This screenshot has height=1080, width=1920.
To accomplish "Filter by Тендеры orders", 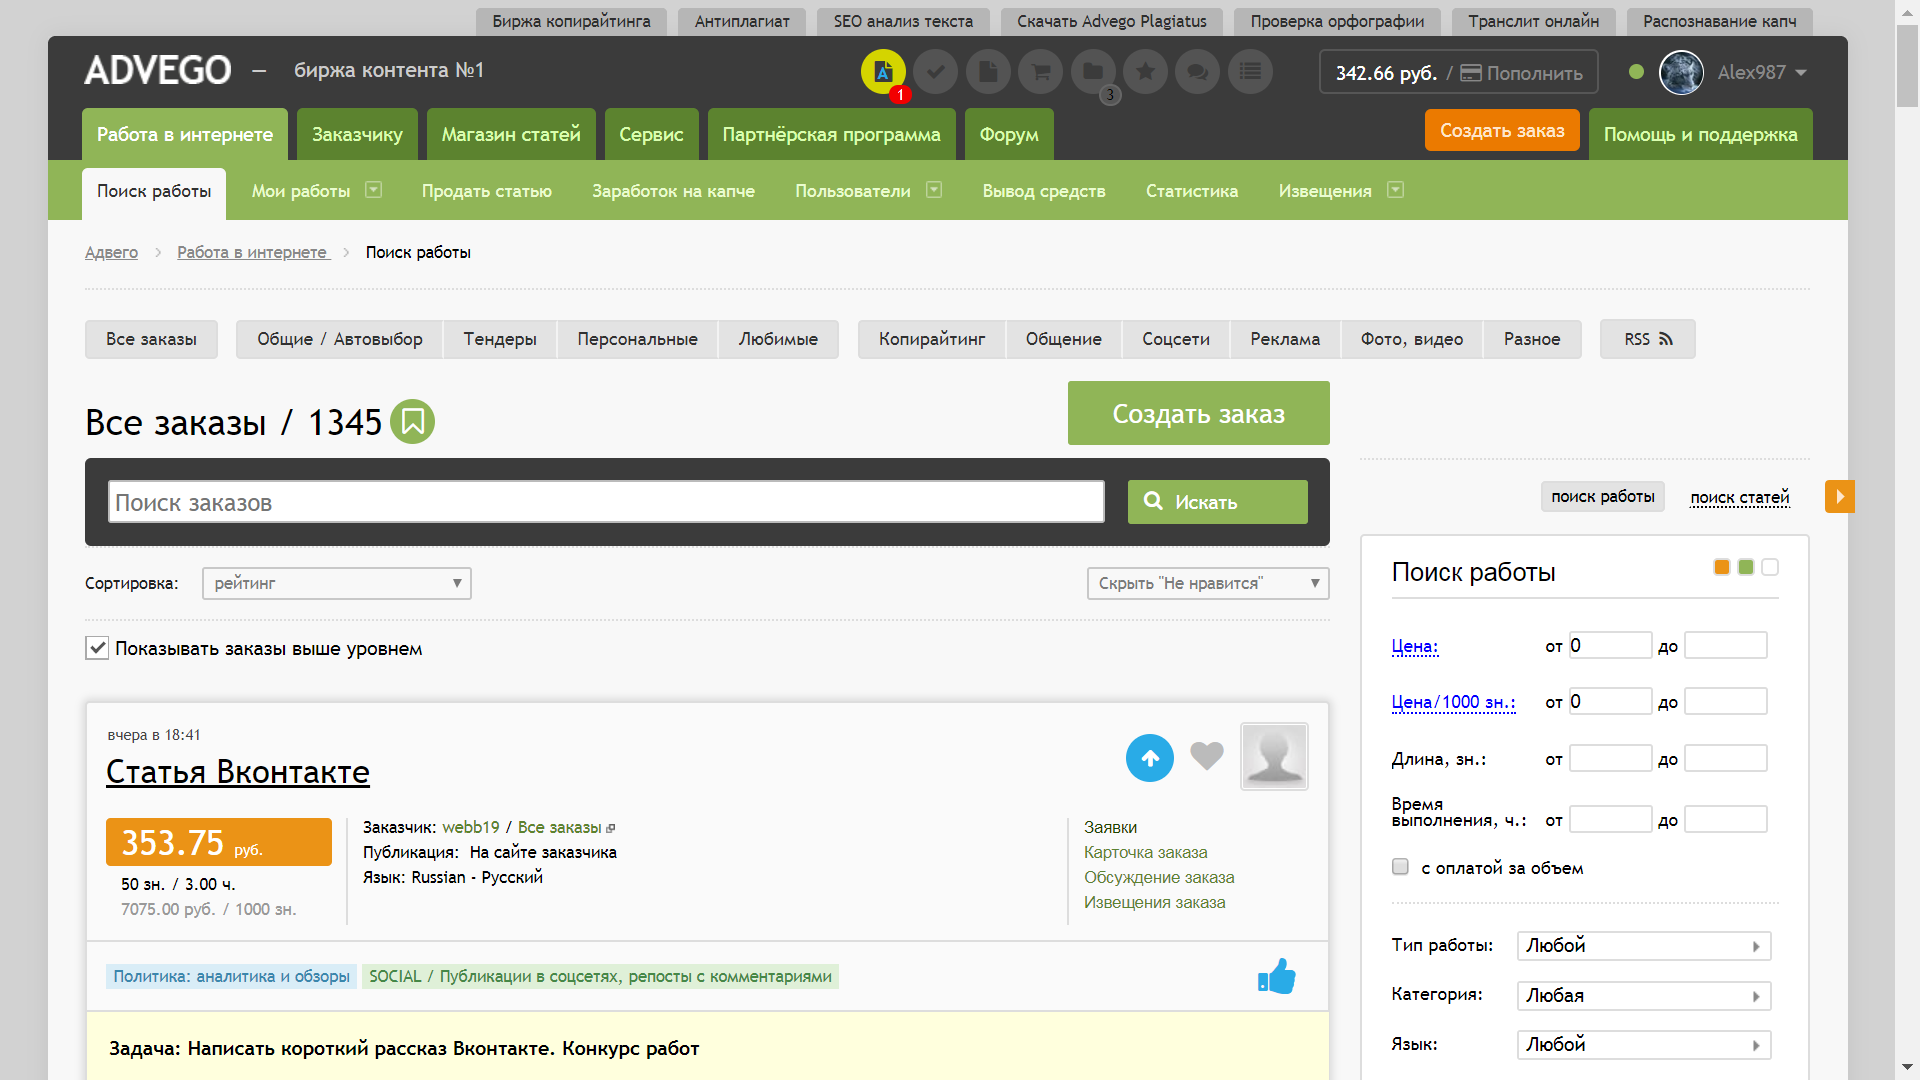I will coord(500,339).
